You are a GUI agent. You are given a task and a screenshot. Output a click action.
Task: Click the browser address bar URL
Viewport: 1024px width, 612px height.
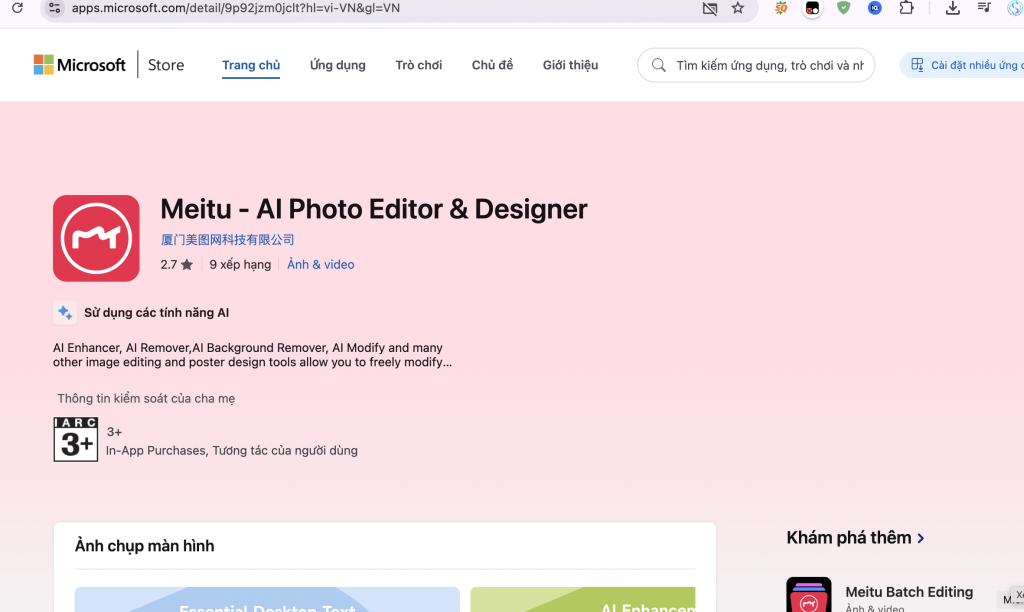[x=236, y=8]
